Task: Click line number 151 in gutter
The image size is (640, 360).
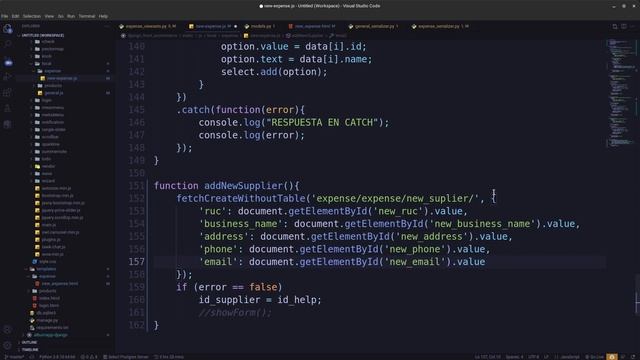Action: [136, 186]
